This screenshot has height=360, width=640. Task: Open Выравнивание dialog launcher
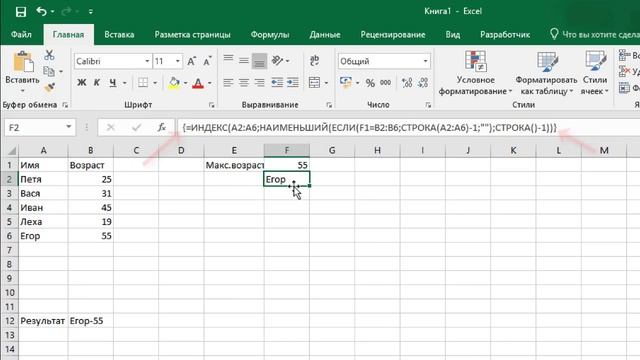(329, 105)
